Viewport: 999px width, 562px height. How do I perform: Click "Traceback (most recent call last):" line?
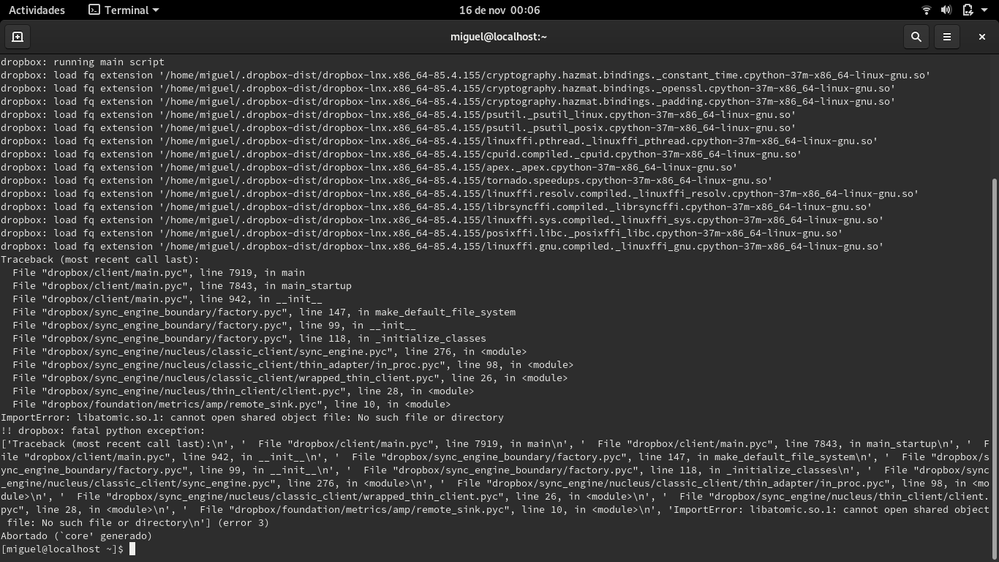99,259
